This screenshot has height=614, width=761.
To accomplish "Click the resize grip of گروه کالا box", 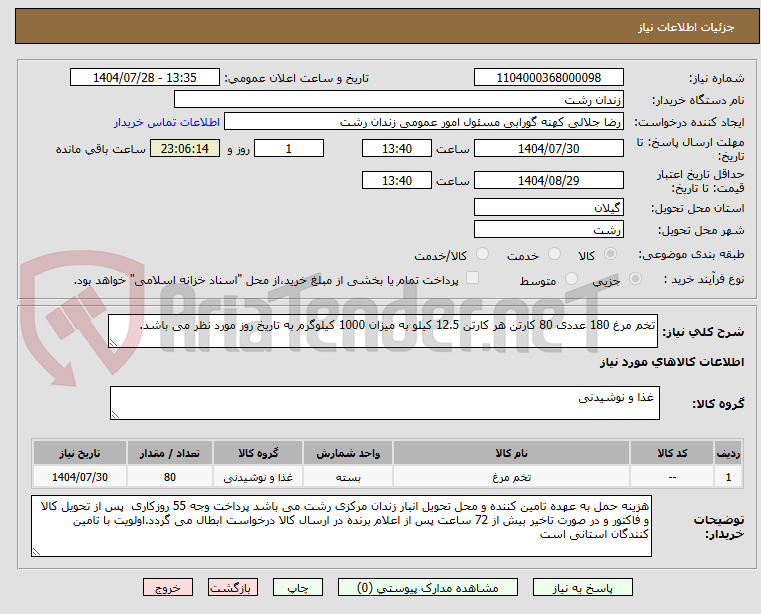I will point(116,415).
